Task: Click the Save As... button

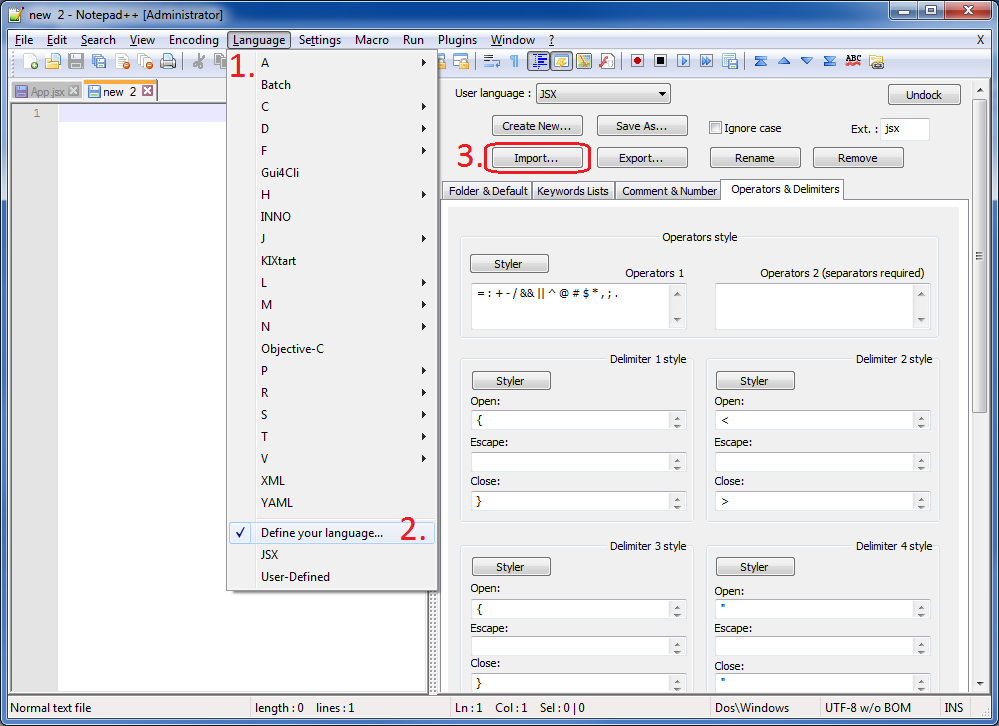Action: 642,126
